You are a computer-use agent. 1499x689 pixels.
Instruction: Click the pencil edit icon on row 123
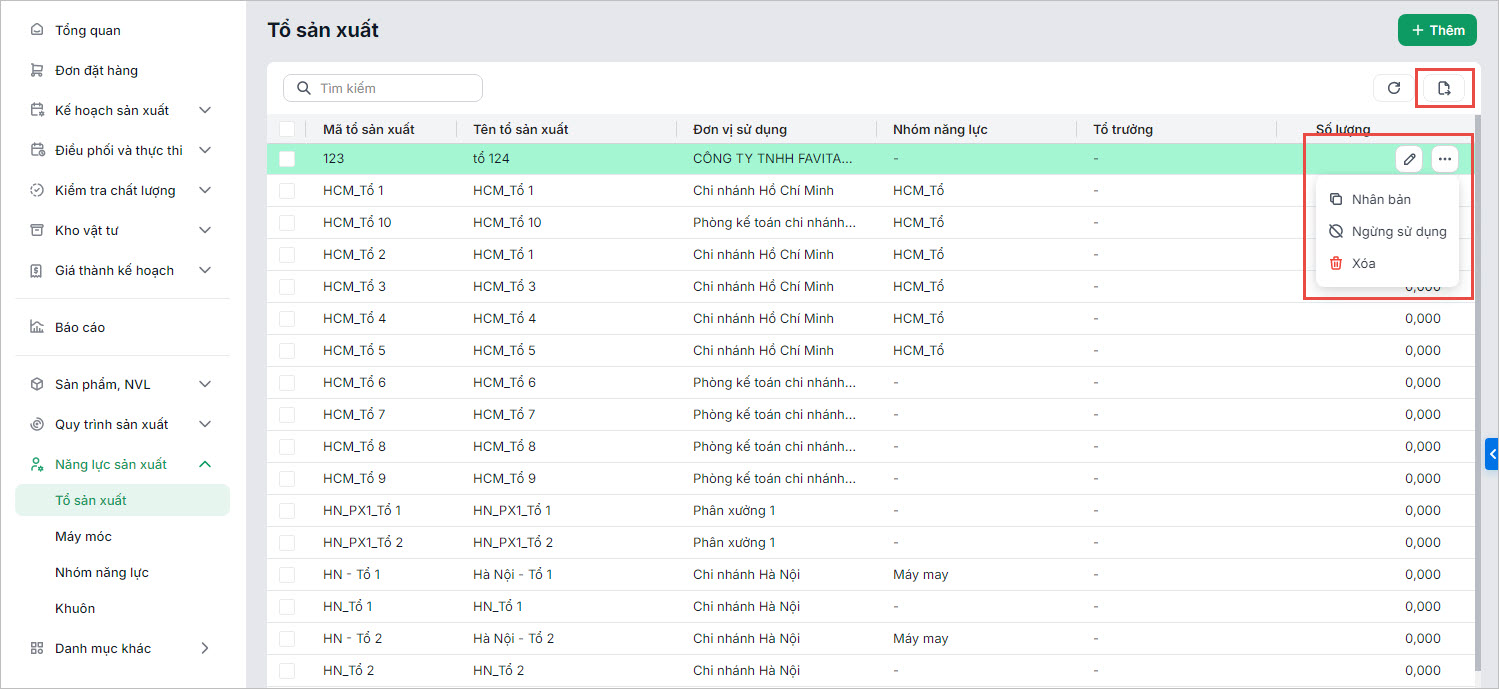tap(1409, 159)
